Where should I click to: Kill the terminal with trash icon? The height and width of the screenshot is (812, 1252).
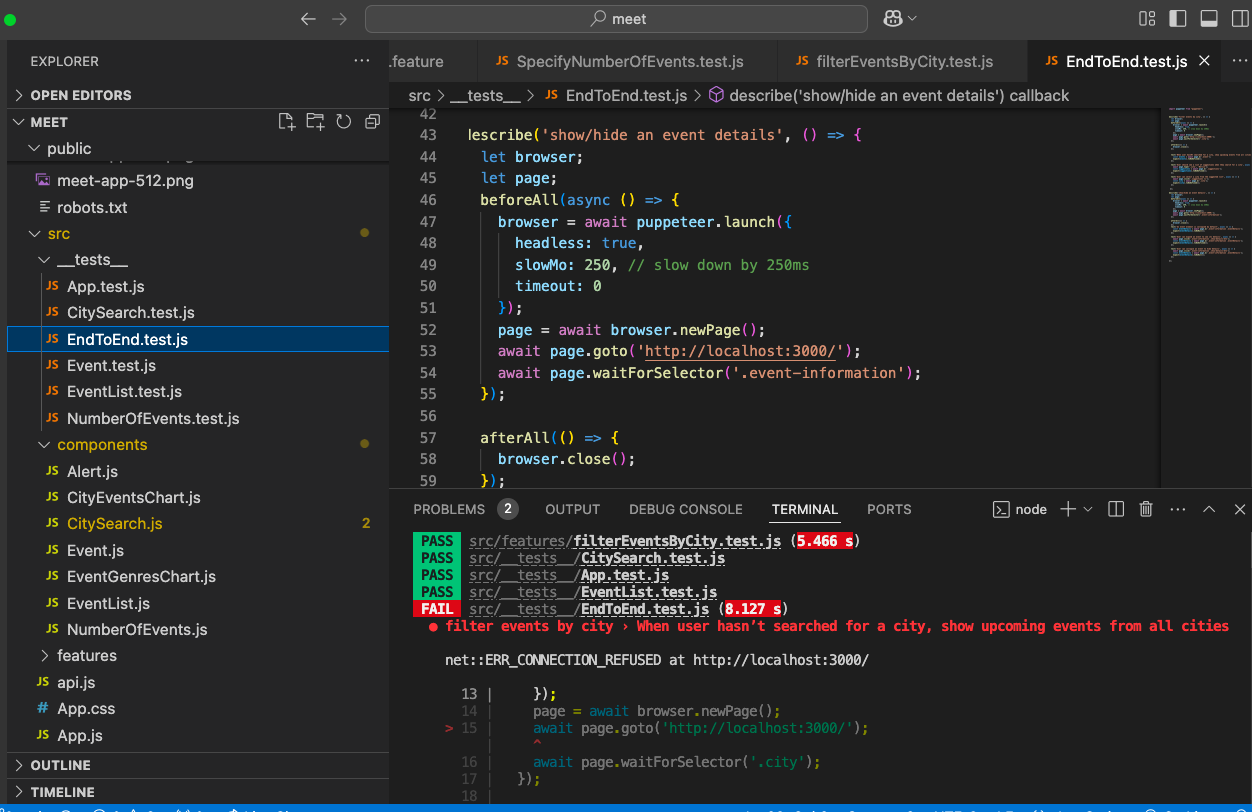1147,509
